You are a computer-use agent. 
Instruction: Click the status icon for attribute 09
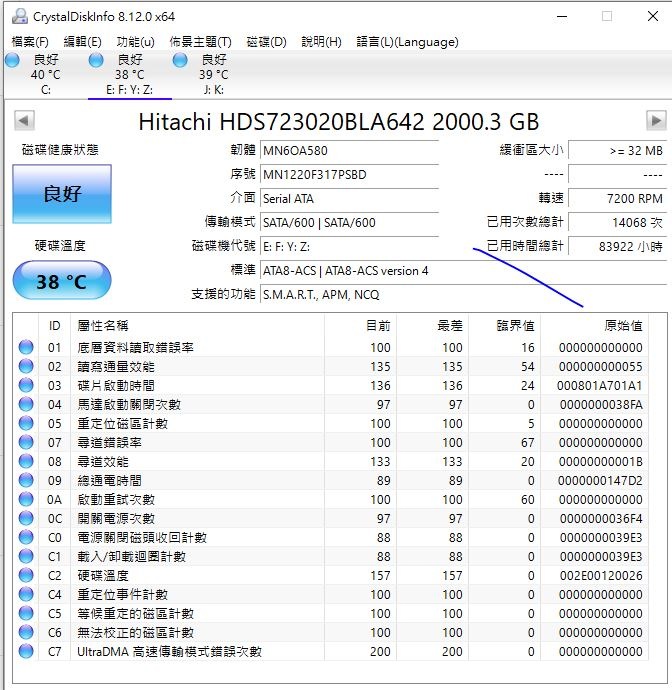point(26,480)
